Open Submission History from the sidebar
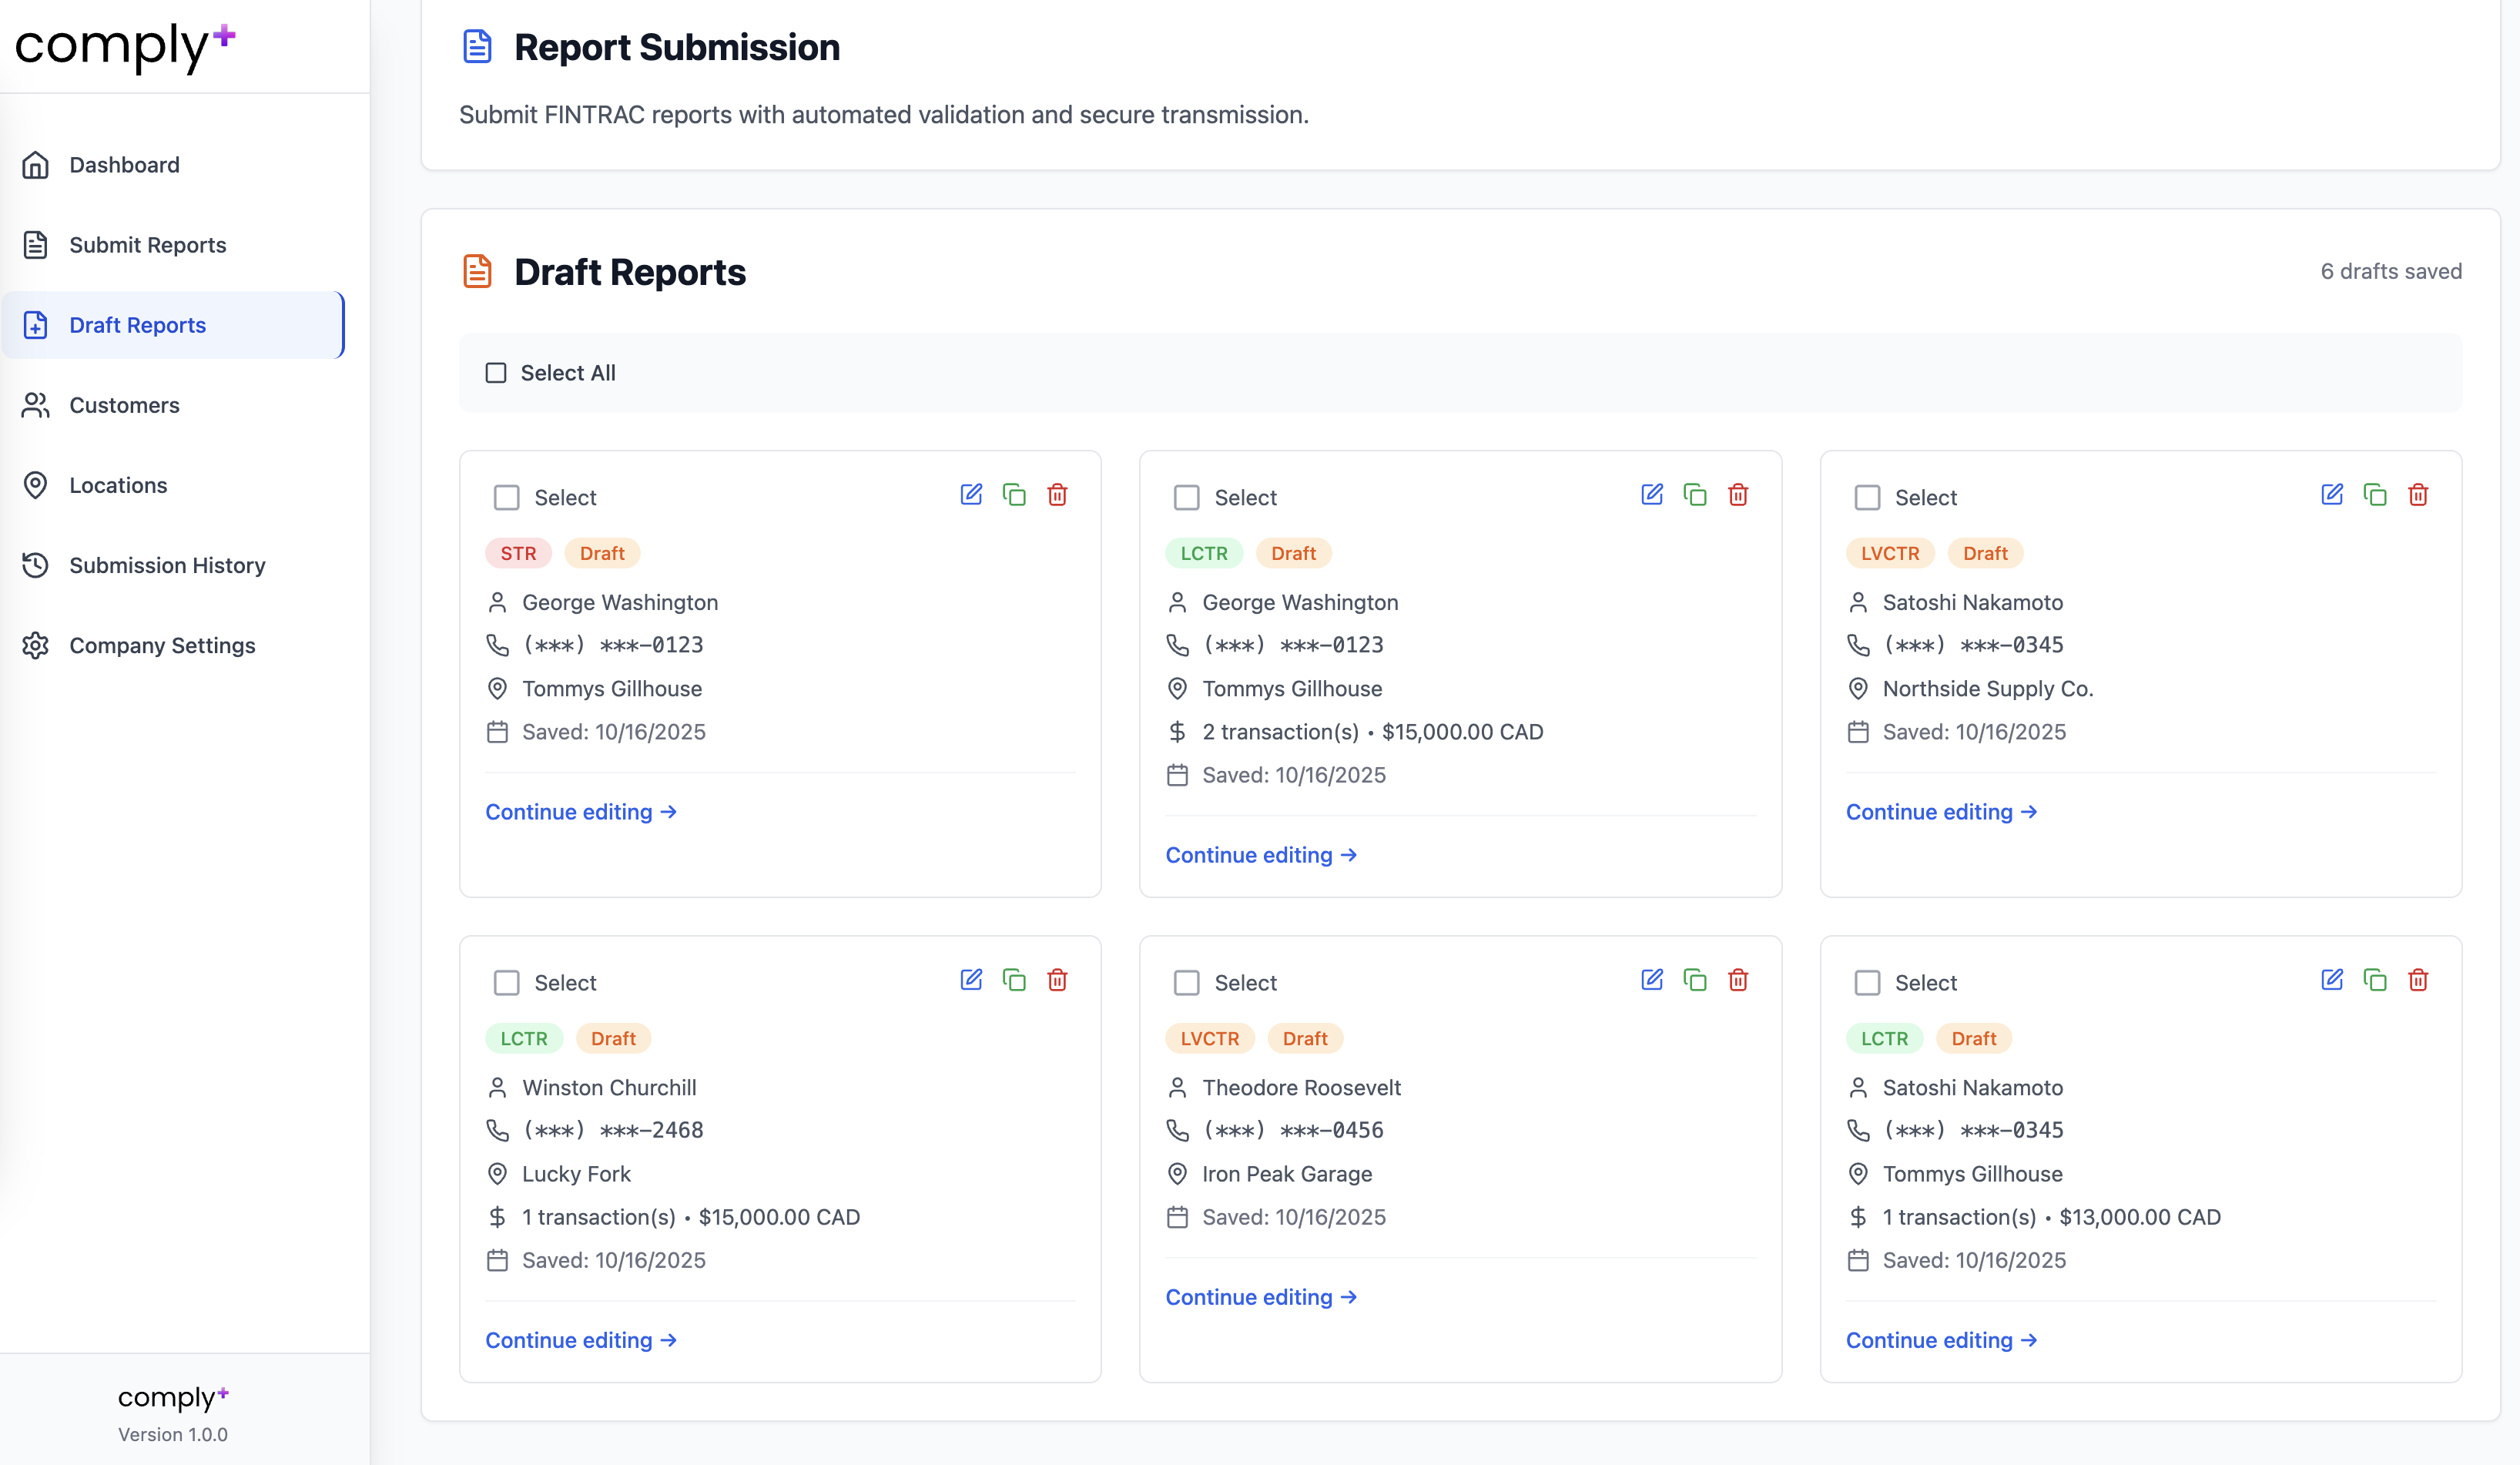Viewport: 2520px width, 1465px height. pyautogui.click(x=166, y=565)
